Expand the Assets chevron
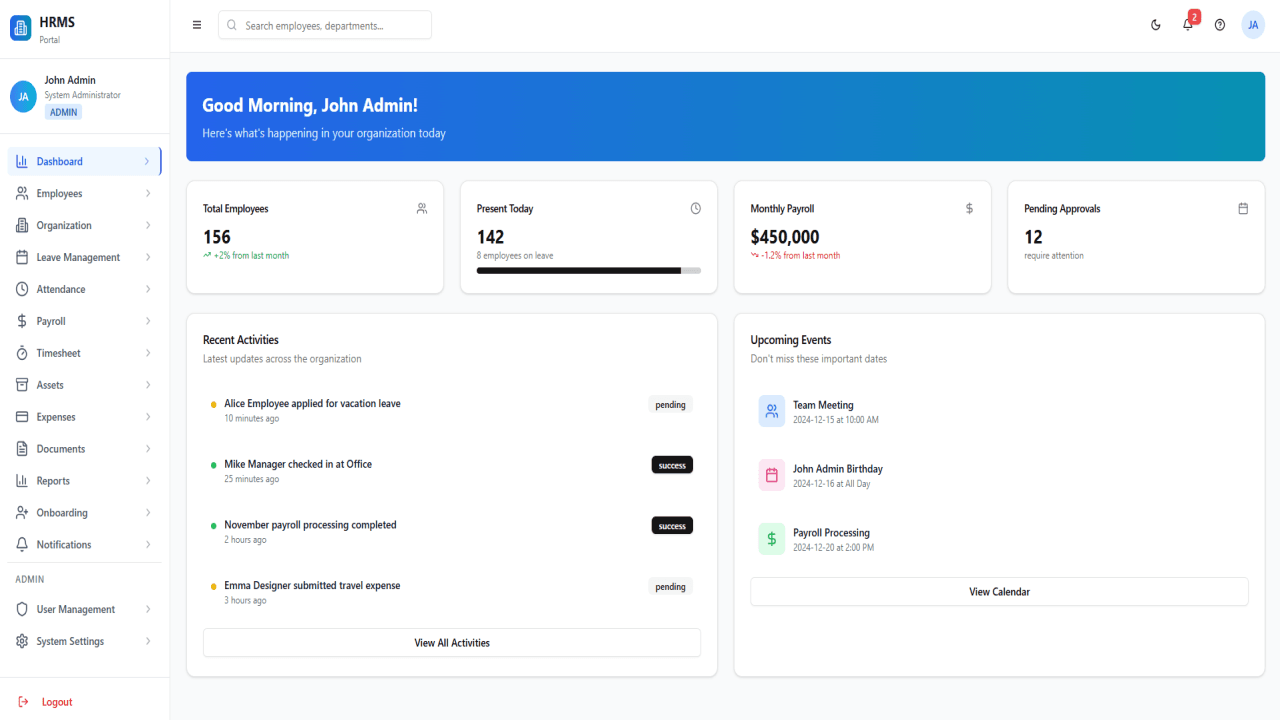 pos(147,385)
